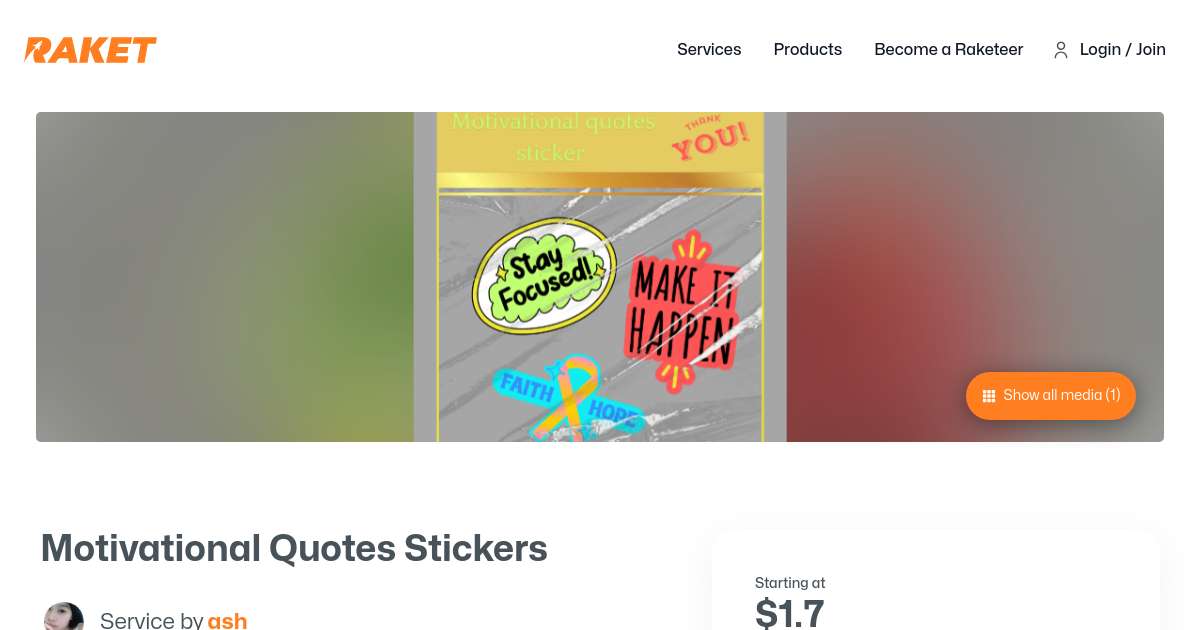Screen dimensions: 1200x630
Task: Click the seller avatar photo
Action: click(64, 617)
